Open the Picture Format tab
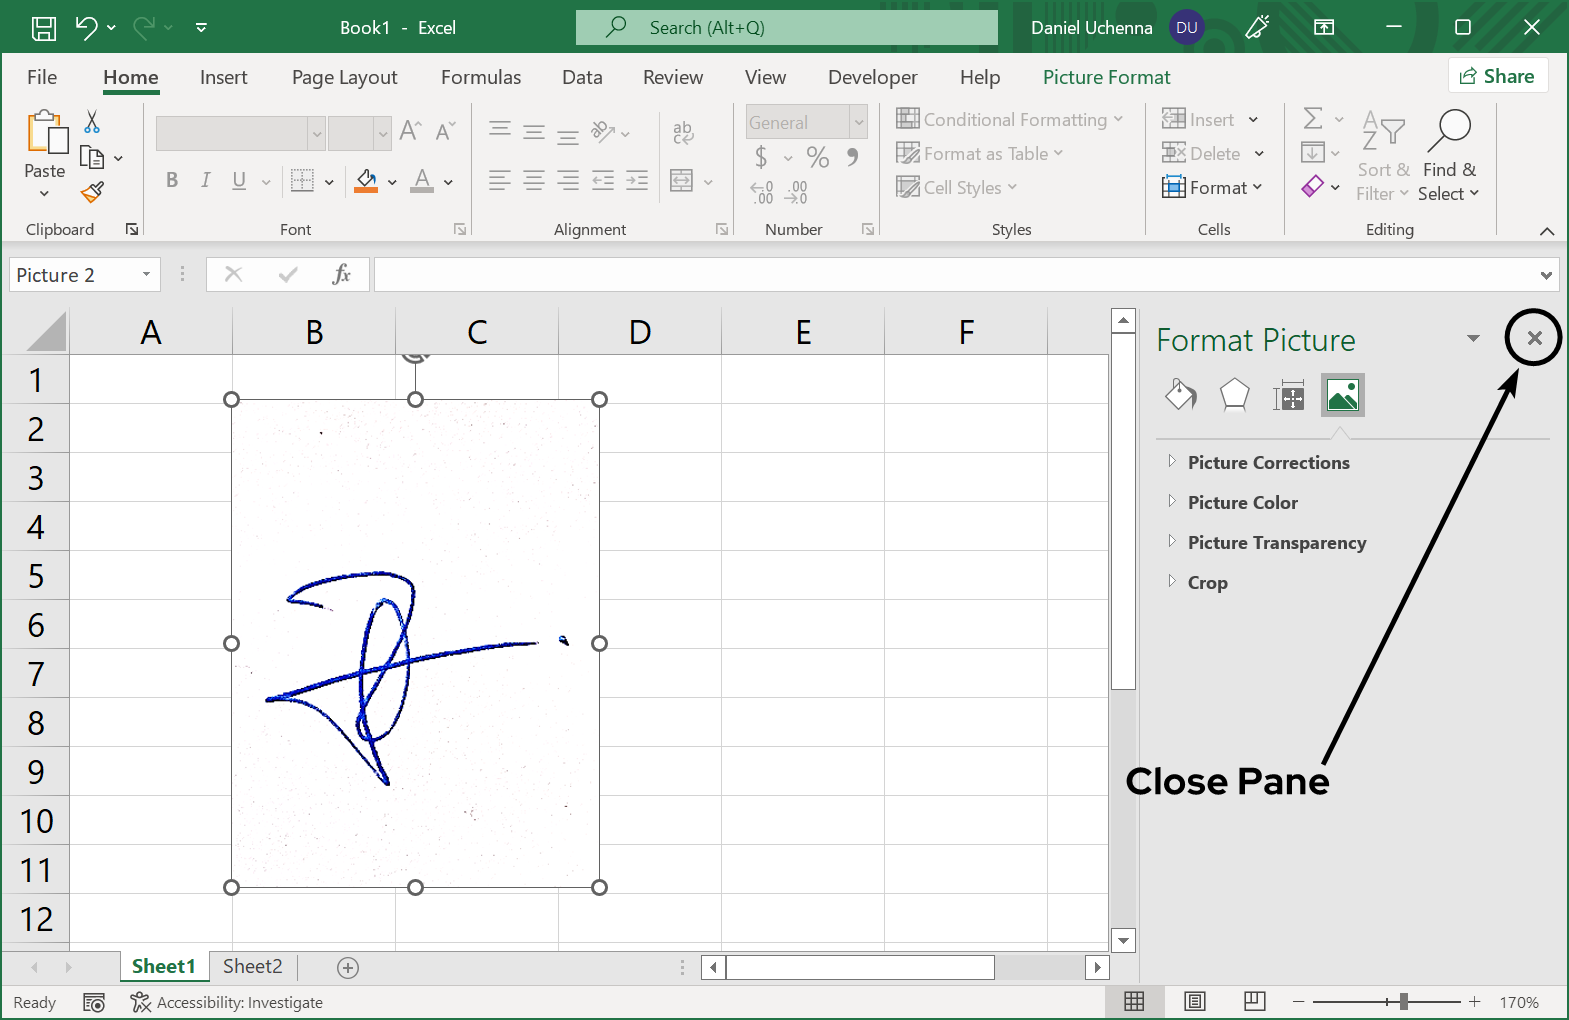This screenshot has width=1569, height=1020. pos(1106,77)
